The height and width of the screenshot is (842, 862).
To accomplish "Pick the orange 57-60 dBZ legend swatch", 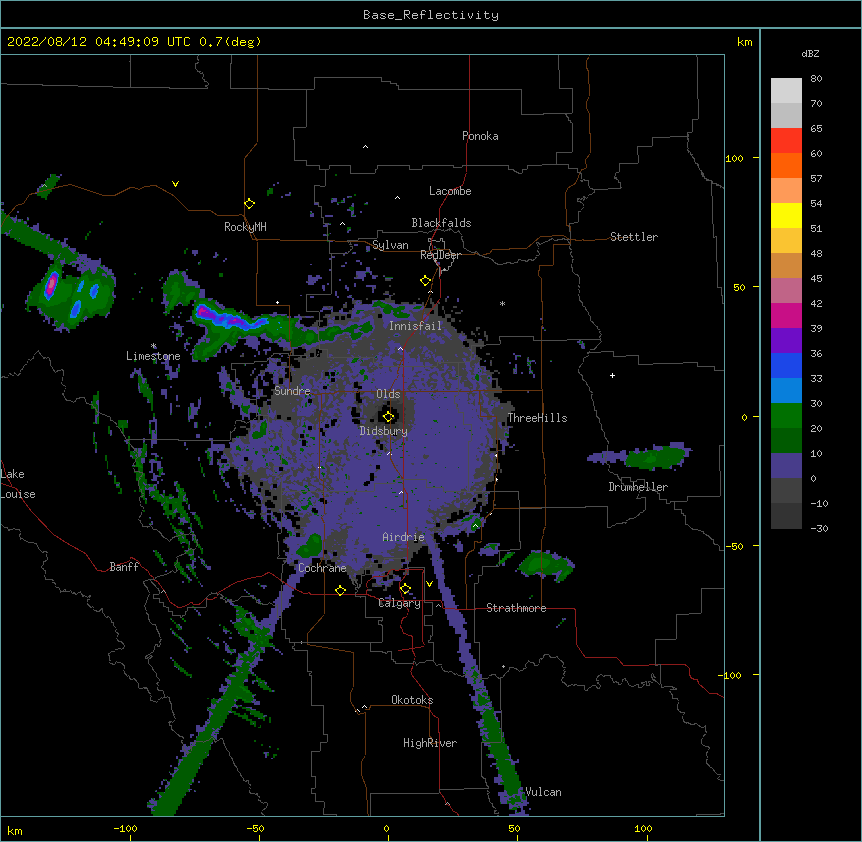I will click(x=786, y=165).
